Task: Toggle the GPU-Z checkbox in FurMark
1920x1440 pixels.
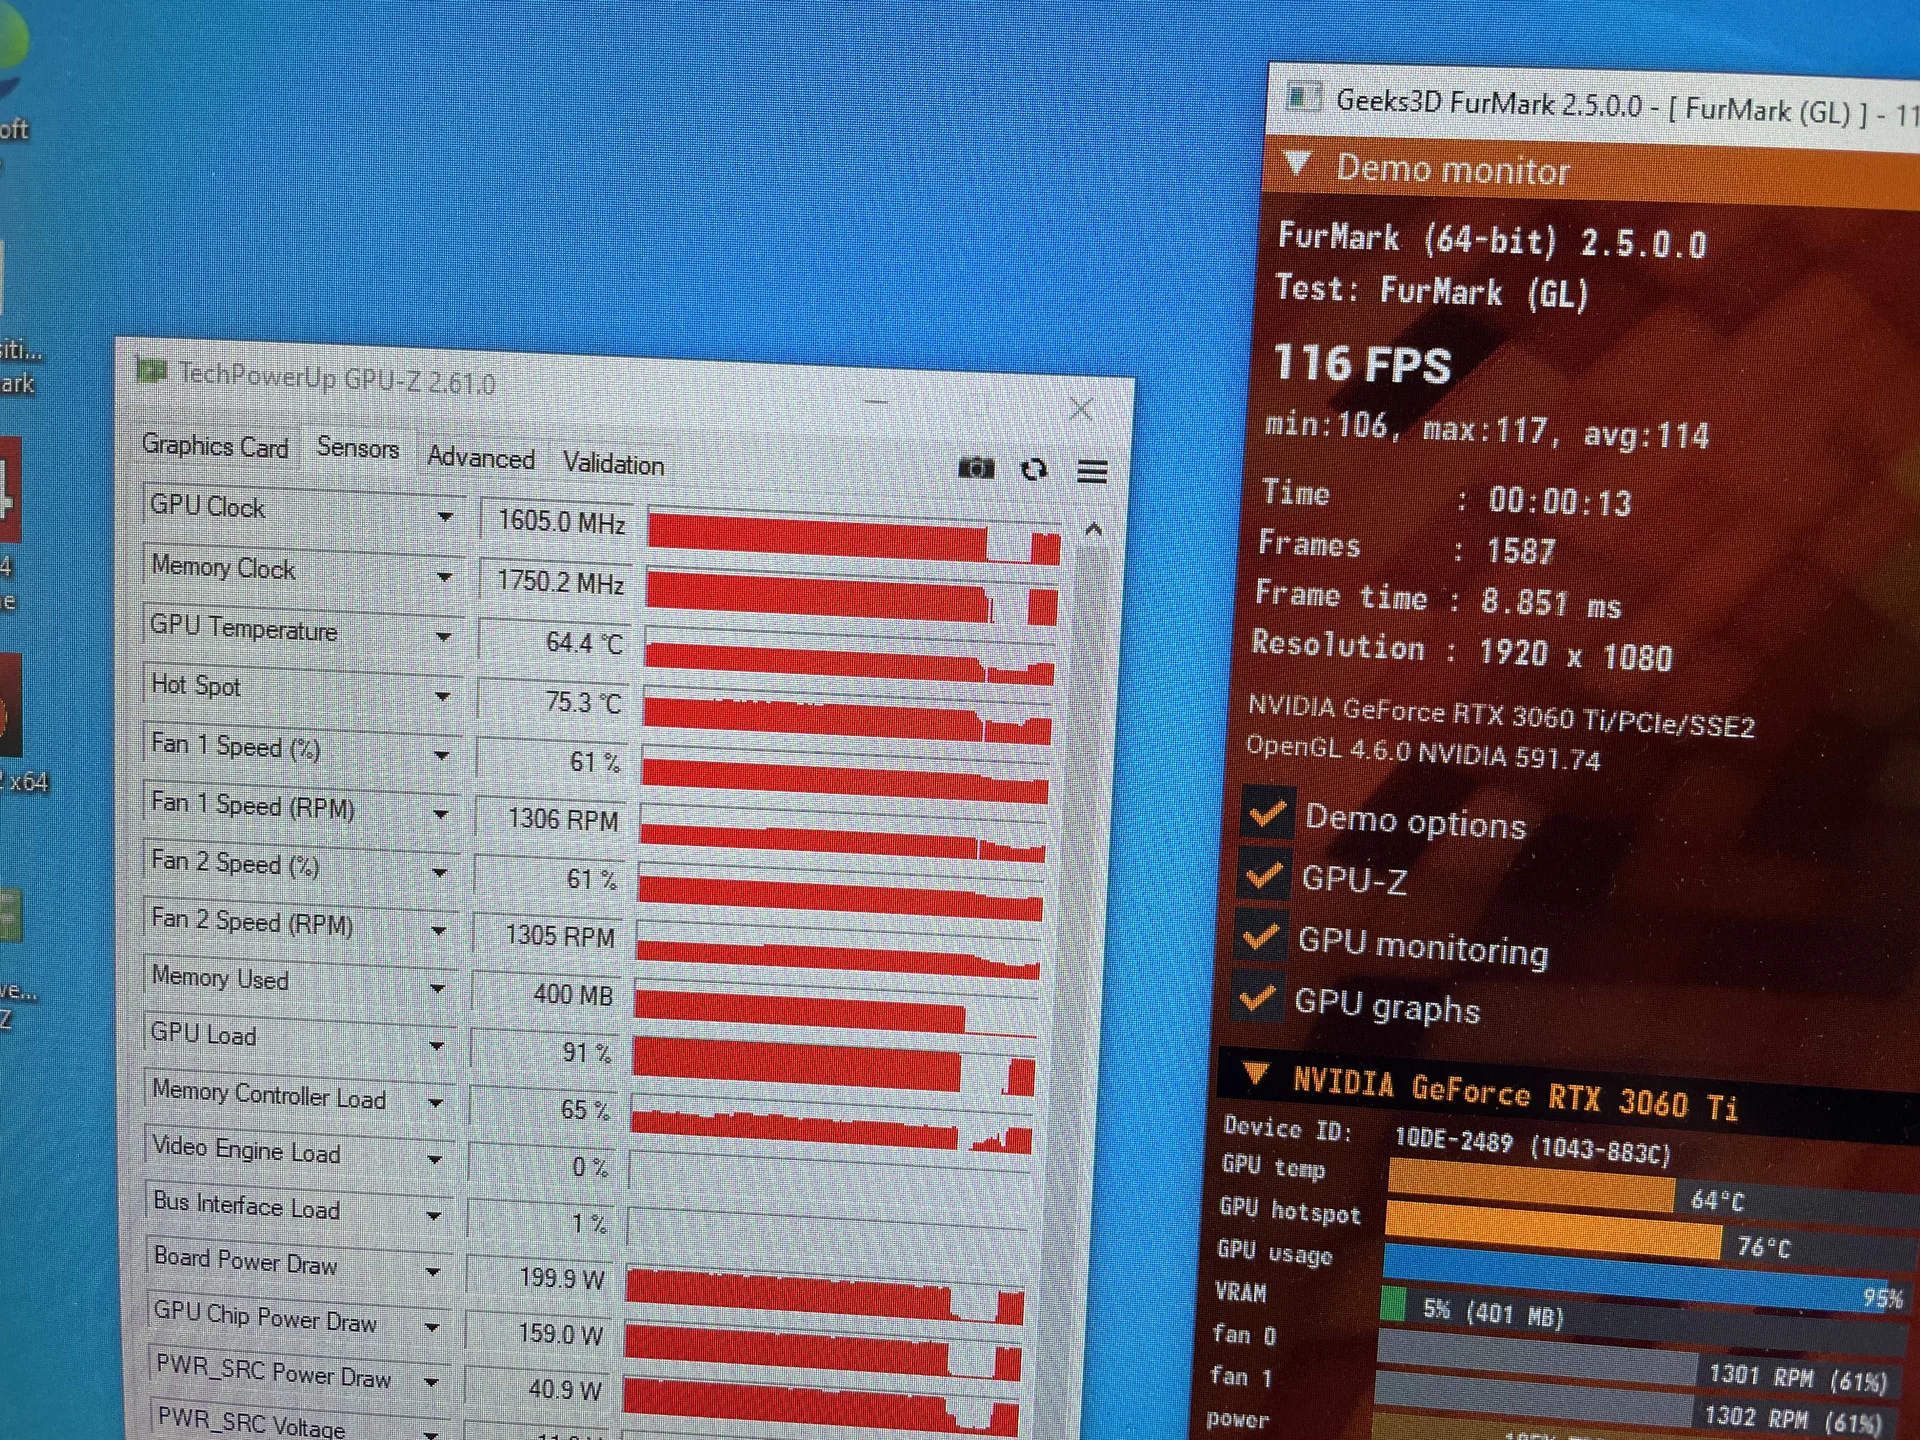Action: (1263, 875)
